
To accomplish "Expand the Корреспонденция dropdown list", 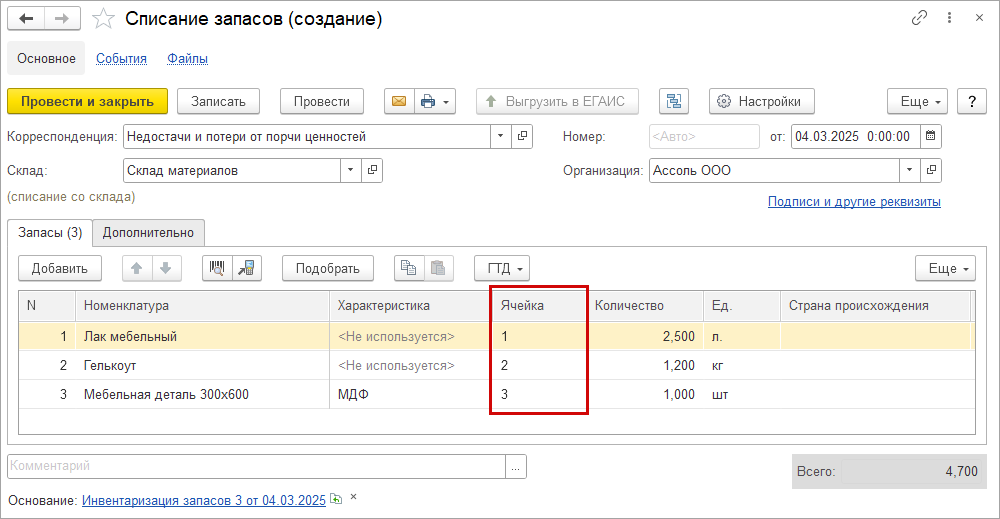I will (501, 136).
